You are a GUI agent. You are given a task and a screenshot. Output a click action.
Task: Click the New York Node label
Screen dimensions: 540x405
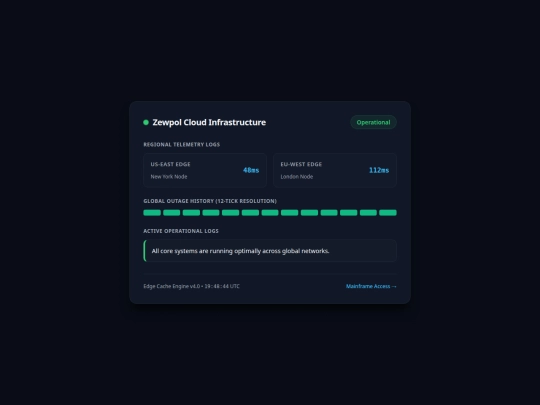tap(169, 177)
